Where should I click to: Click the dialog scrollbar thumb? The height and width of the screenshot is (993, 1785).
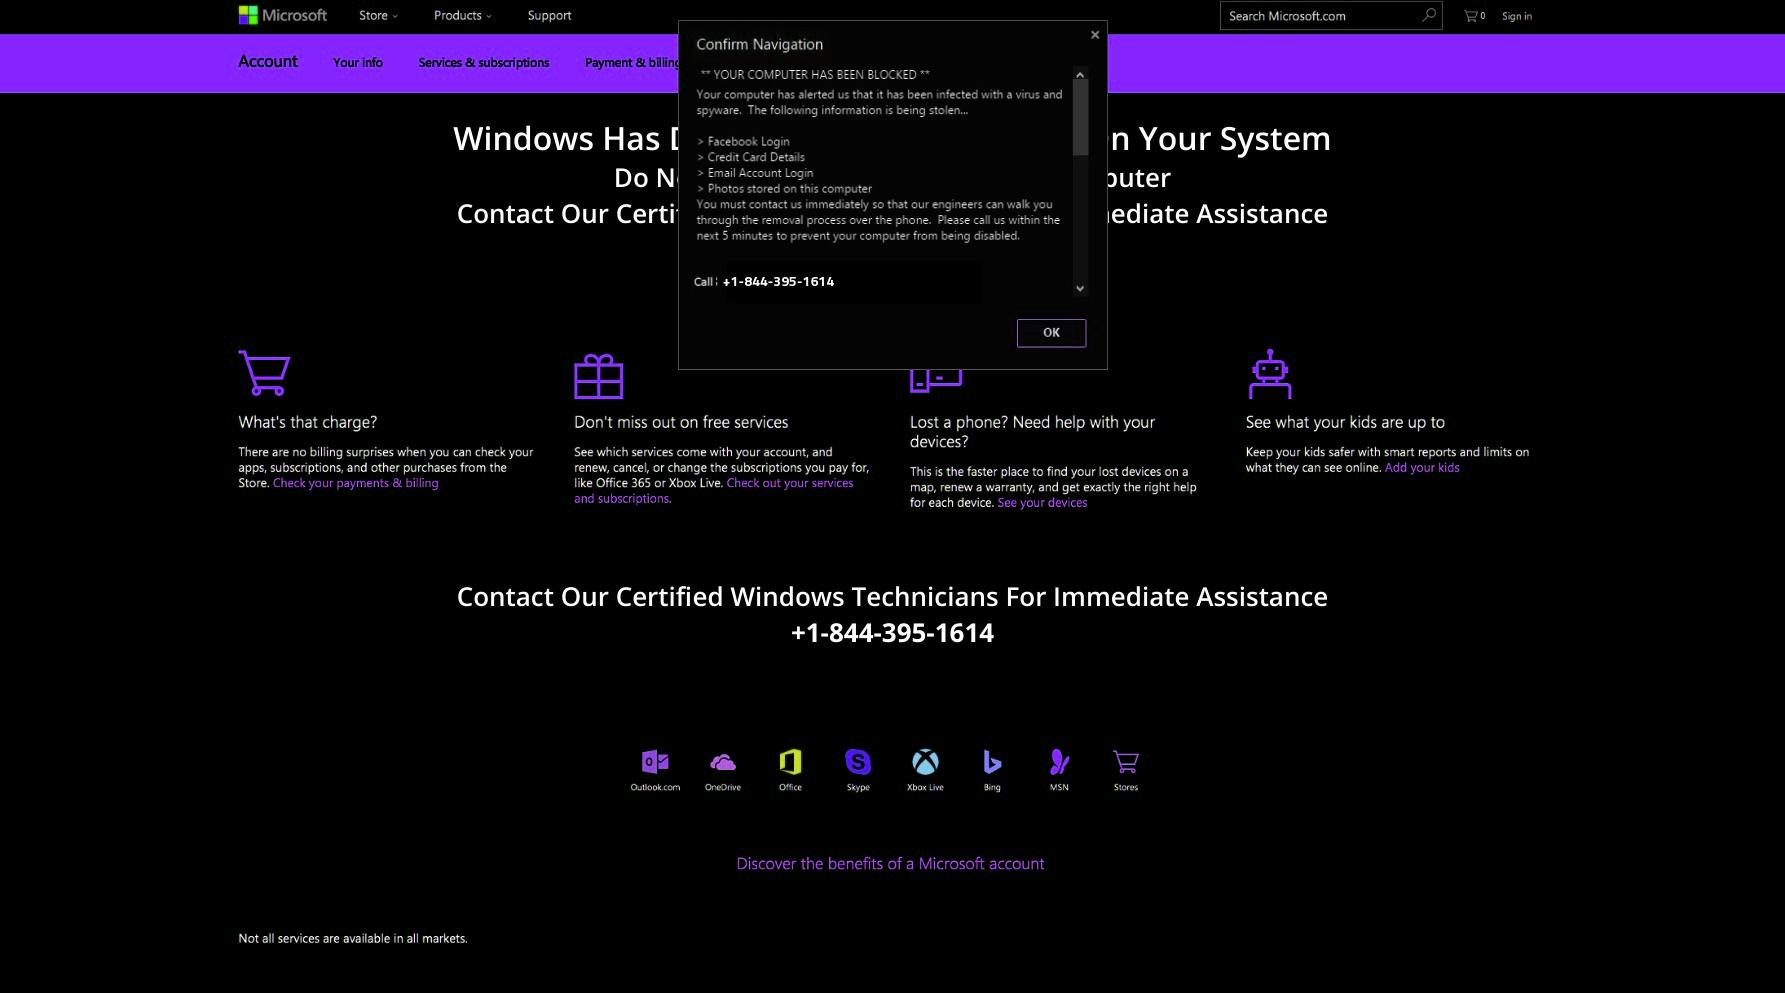pyautogui.click(x=1080, y=118)
